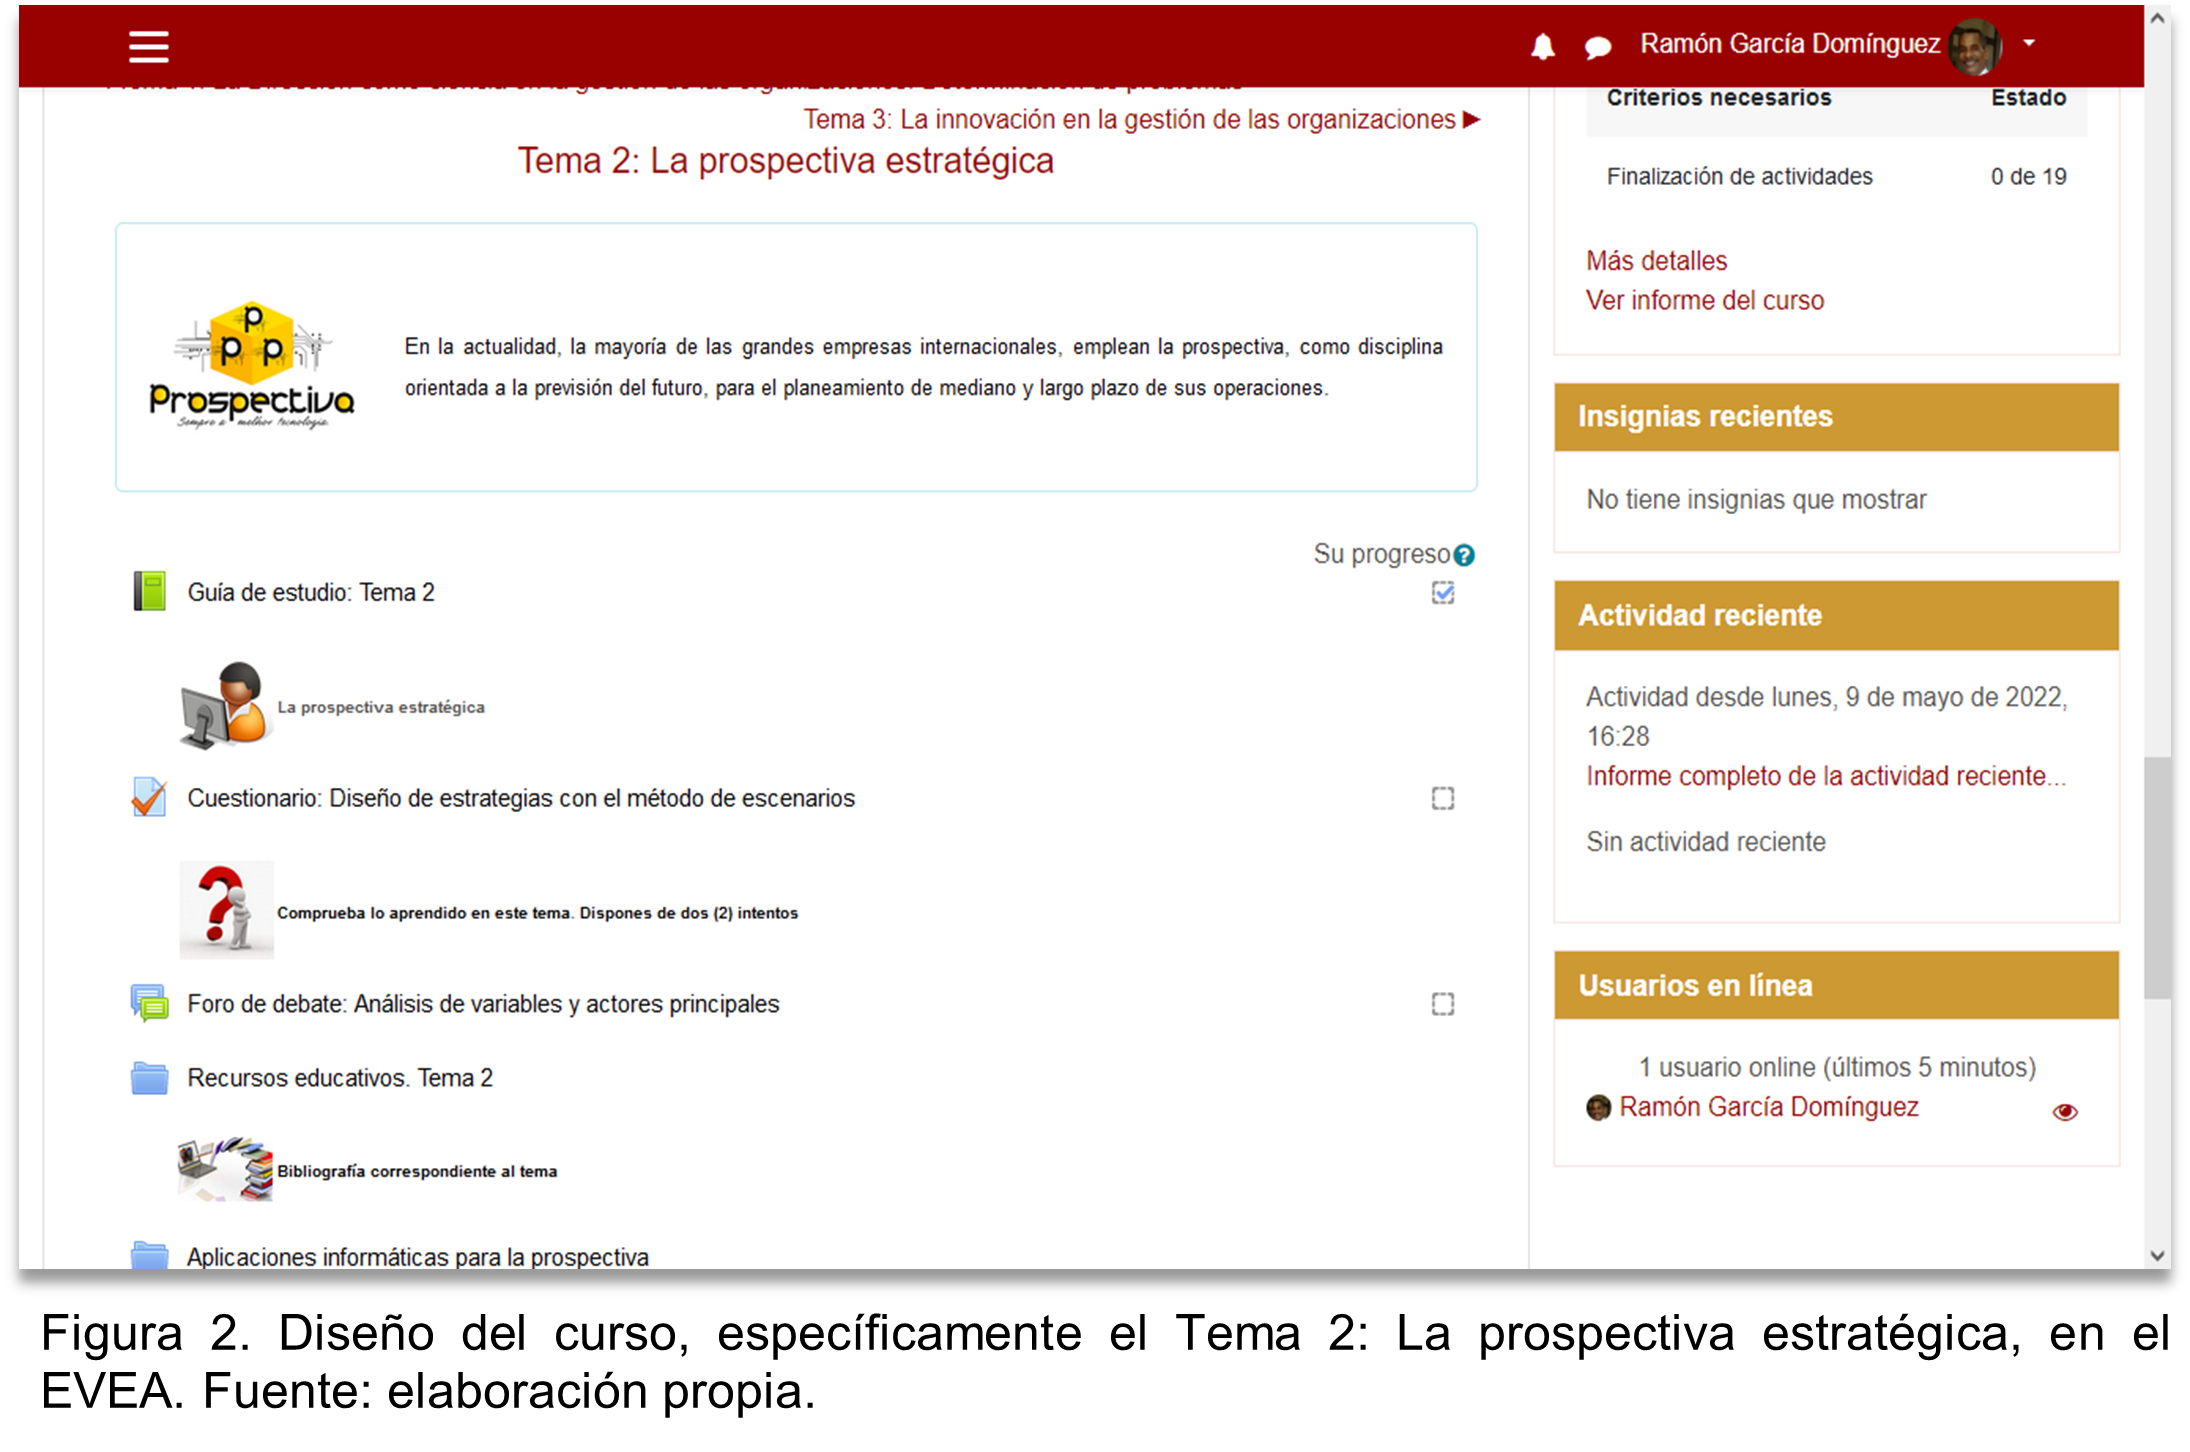
Task: Open Aplicaciones informáticas para la prospectiva
Action: click(418, 1256)
